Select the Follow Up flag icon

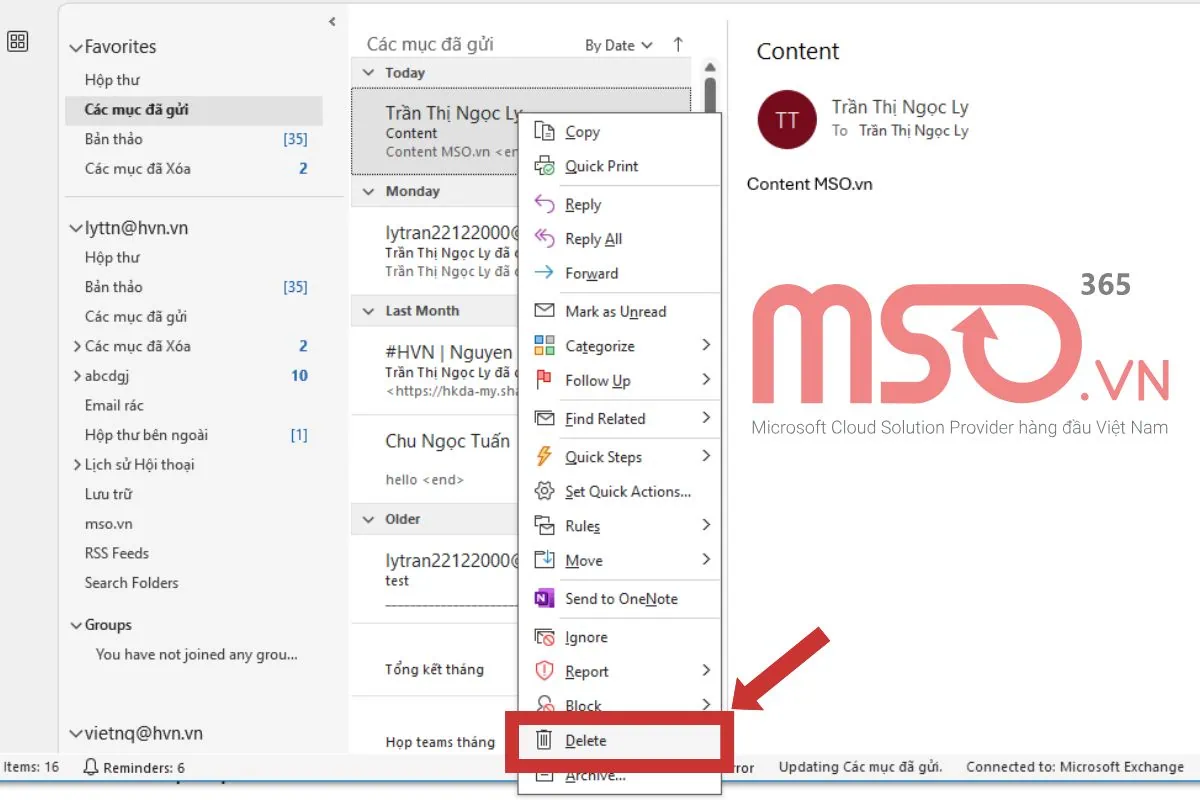point(541,380)
